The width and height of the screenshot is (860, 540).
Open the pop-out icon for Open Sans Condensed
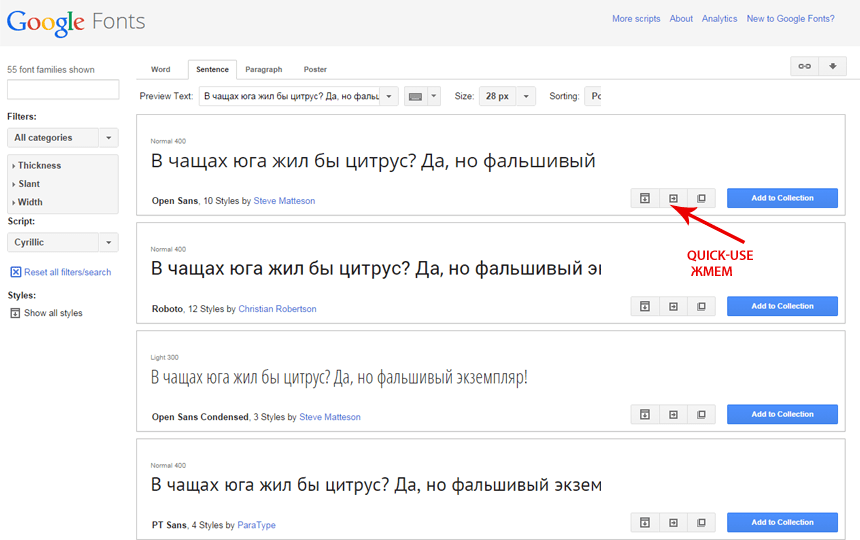pos(701,414)
